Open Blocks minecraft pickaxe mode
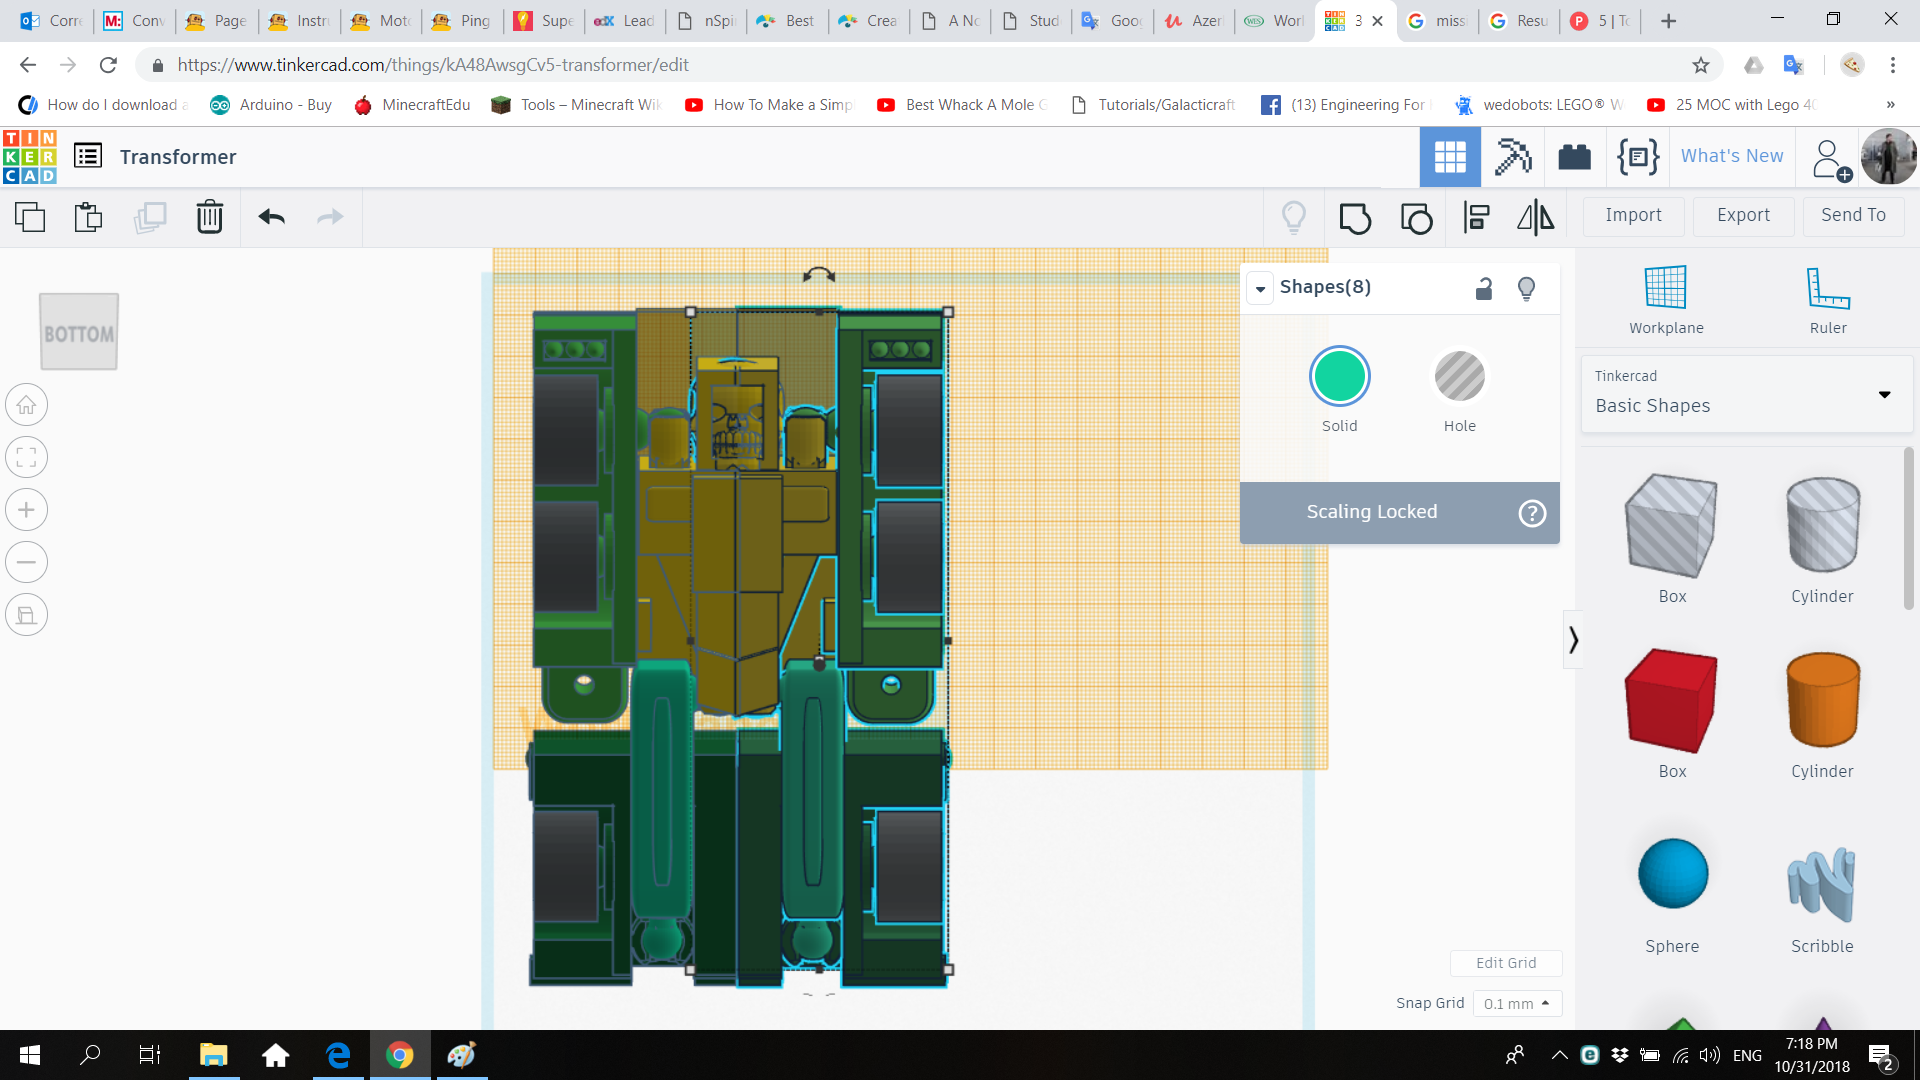 coord(1512,157)
